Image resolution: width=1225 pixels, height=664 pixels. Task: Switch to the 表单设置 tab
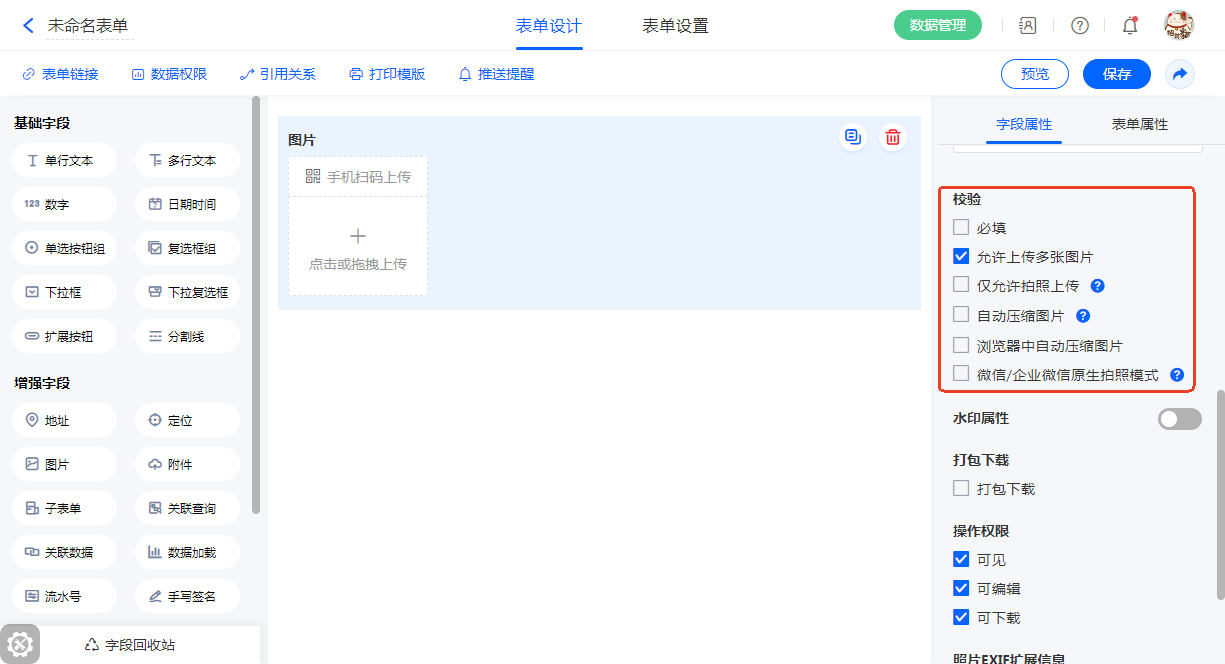coord(675,26)
